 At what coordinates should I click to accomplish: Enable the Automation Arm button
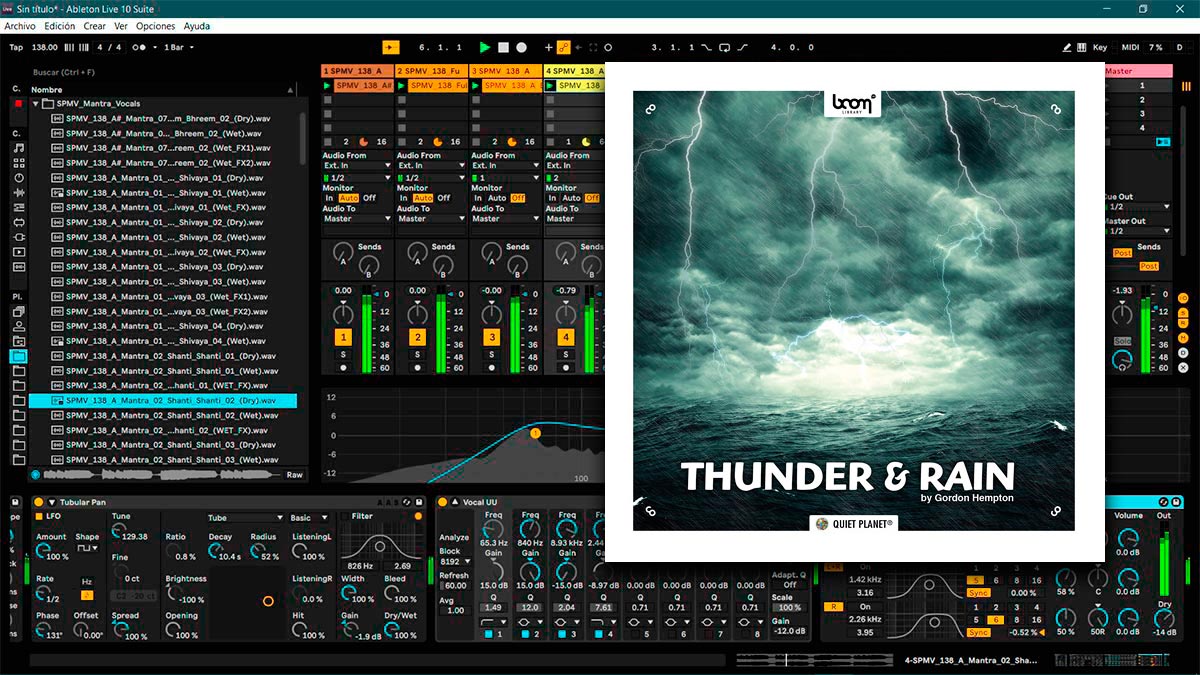[563, 47]
